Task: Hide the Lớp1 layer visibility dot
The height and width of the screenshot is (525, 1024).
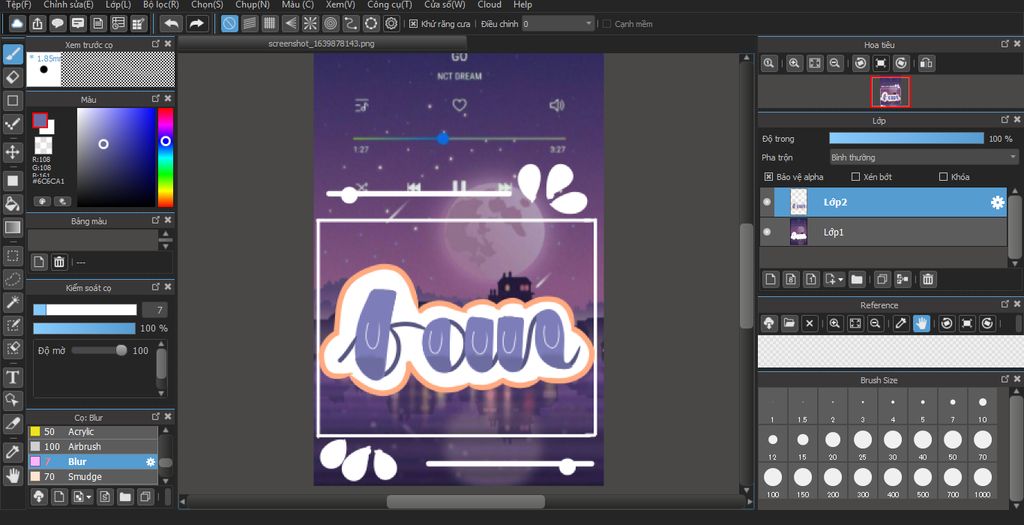Action: 767,232
